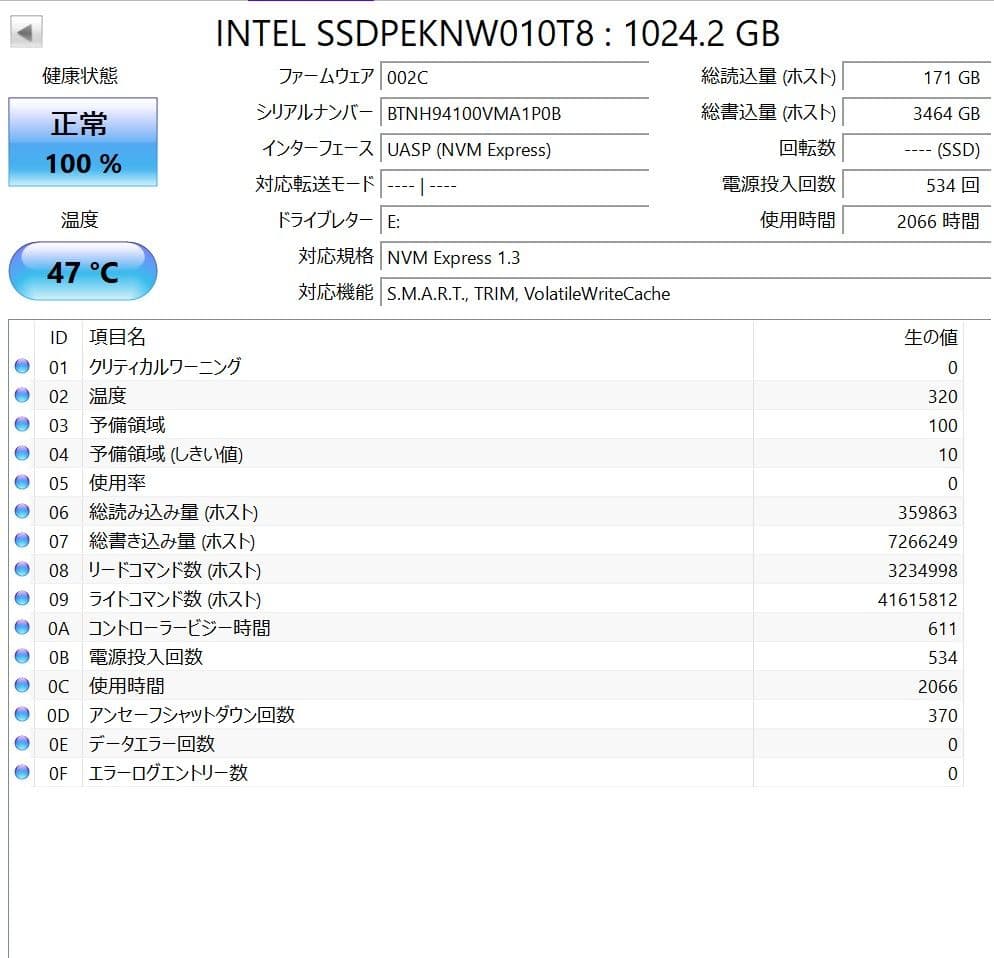Click the status icon beside データエラー回数
This screenshot has width=994, height=958.
pyautogui.click(x=21, y=744)
